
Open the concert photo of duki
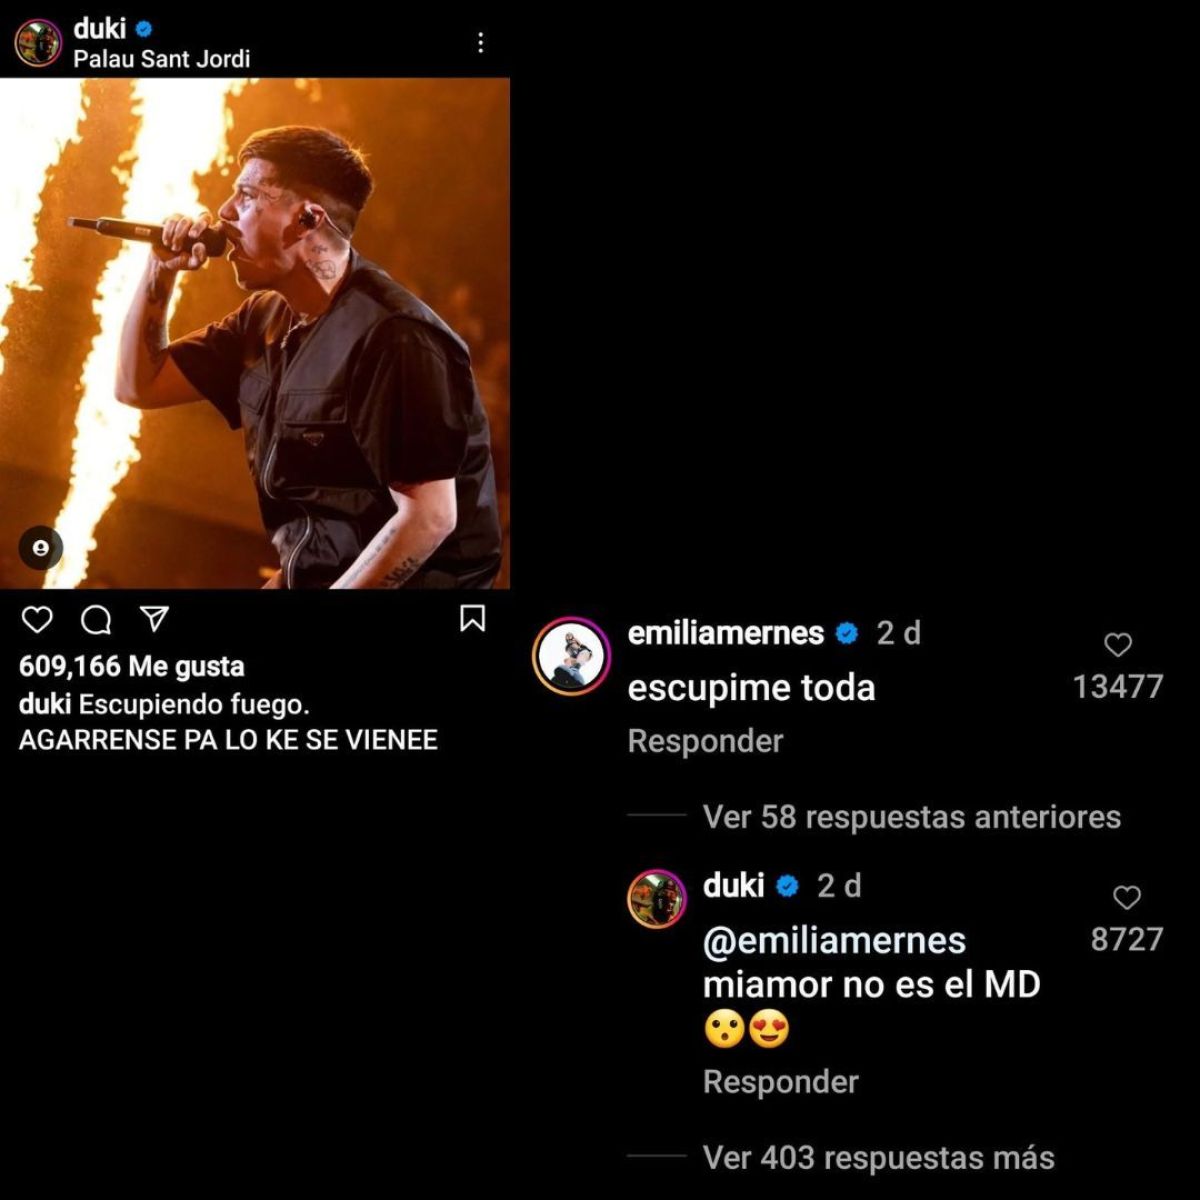(255, 333)
